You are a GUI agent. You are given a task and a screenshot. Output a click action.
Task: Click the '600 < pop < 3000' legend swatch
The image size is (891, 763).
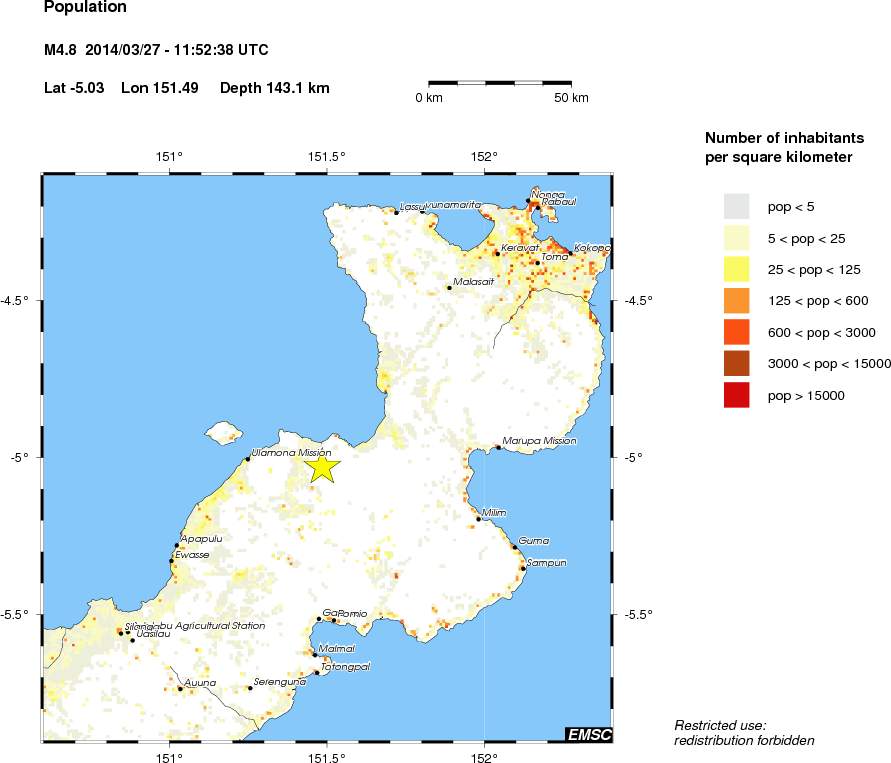tap(736, 332)
